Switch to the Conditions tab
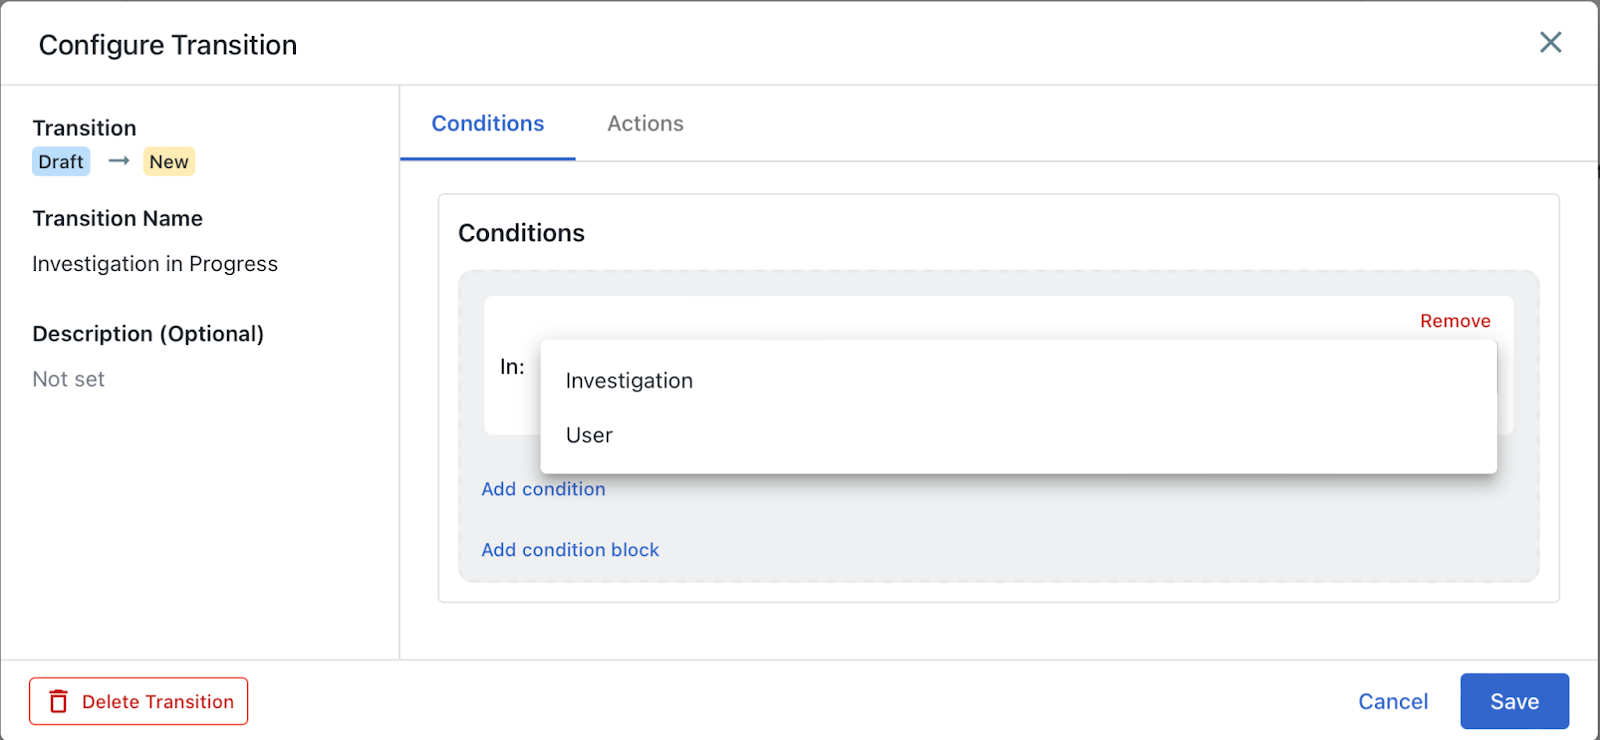This screenshot has width=1600, height=740. coord(488,124)
